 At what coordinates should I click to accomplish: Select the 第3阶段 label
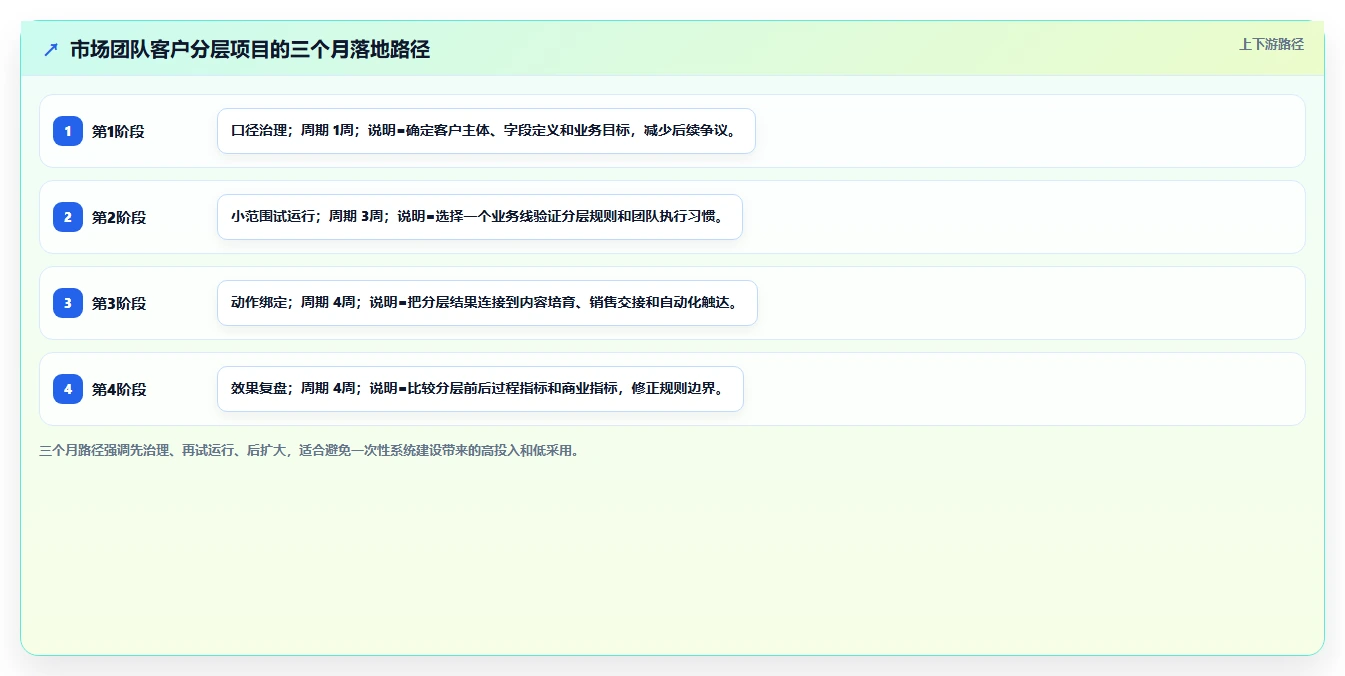click(x=118, y=303)
